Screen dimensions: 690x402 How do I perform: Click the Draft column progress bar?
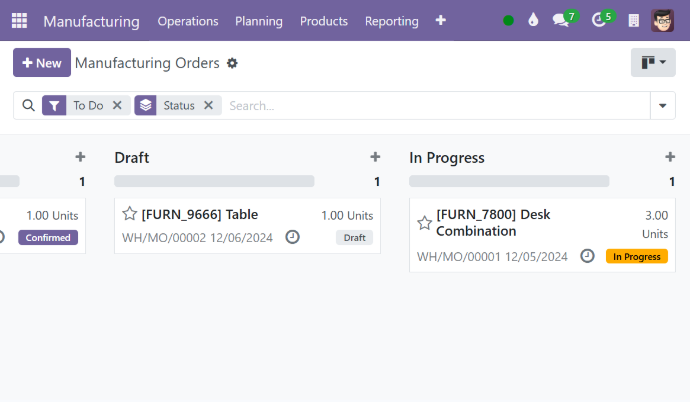[214, 182]
